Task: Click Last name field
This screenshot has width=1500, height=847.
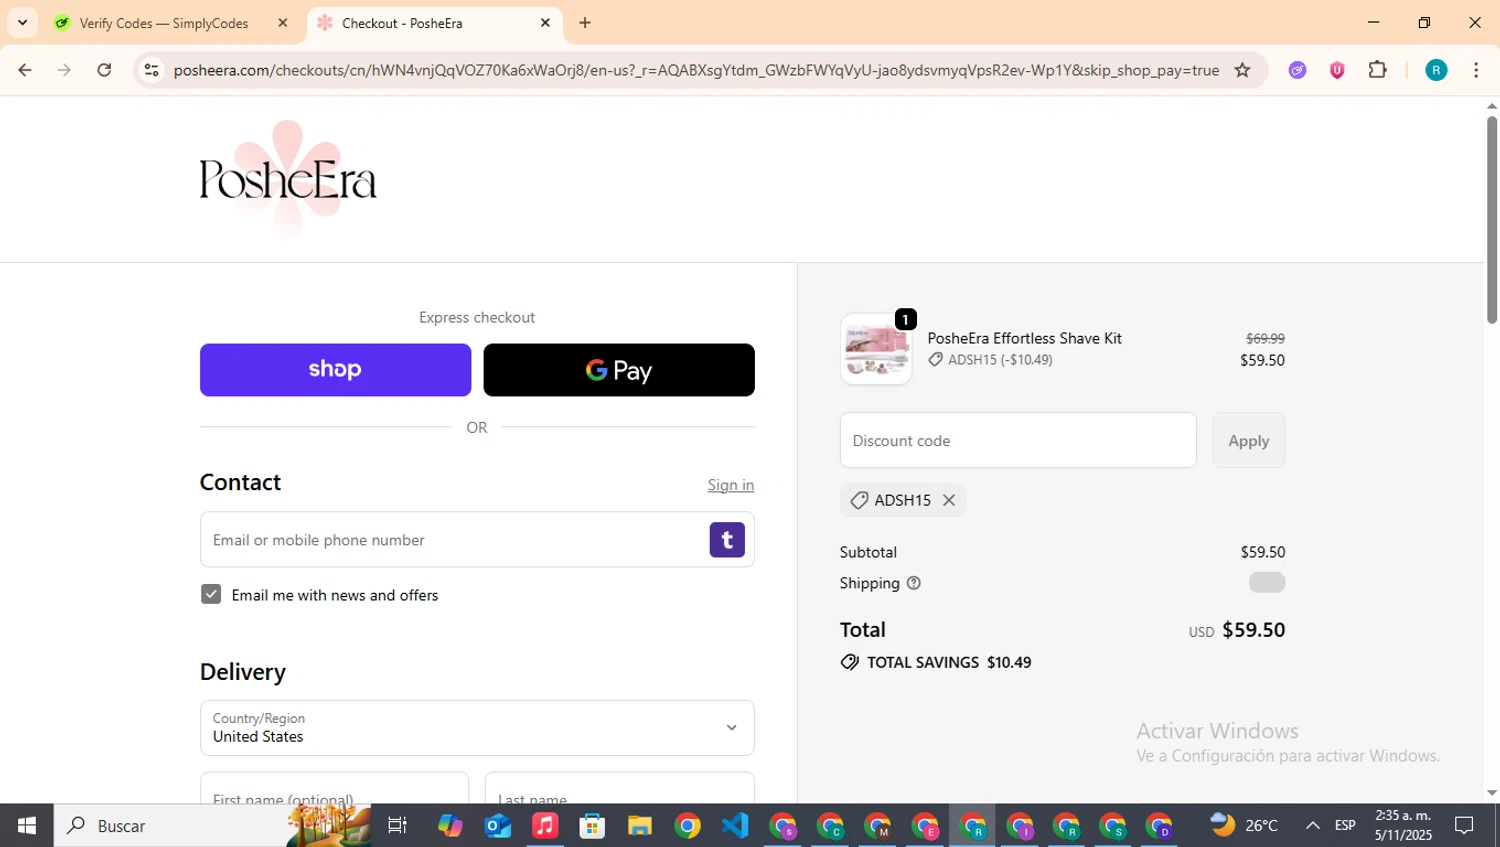Action: click(619, 788)
